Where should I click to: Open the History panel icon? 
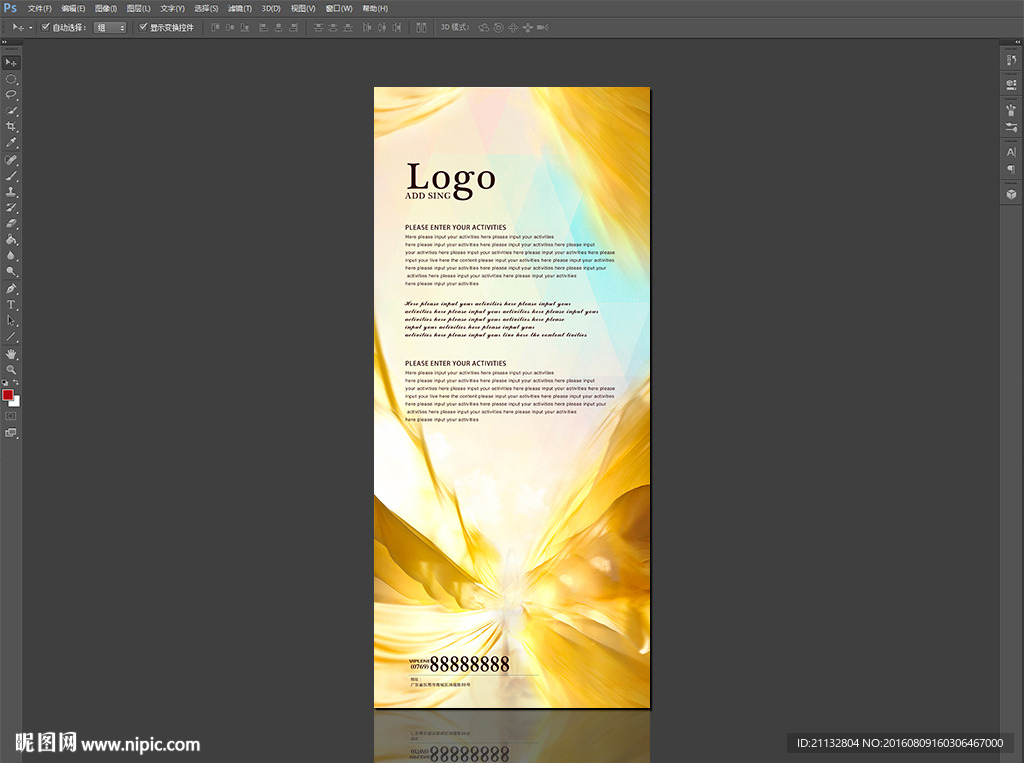point(1011,61)
